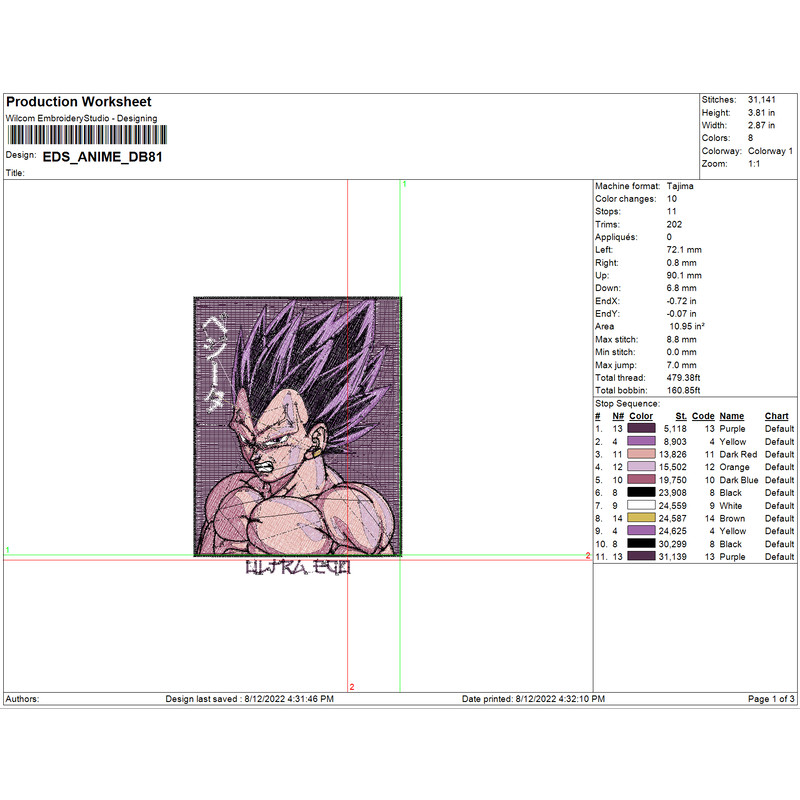Click the design name EDS_ANIME_DB81

click(x=104, y=157)
